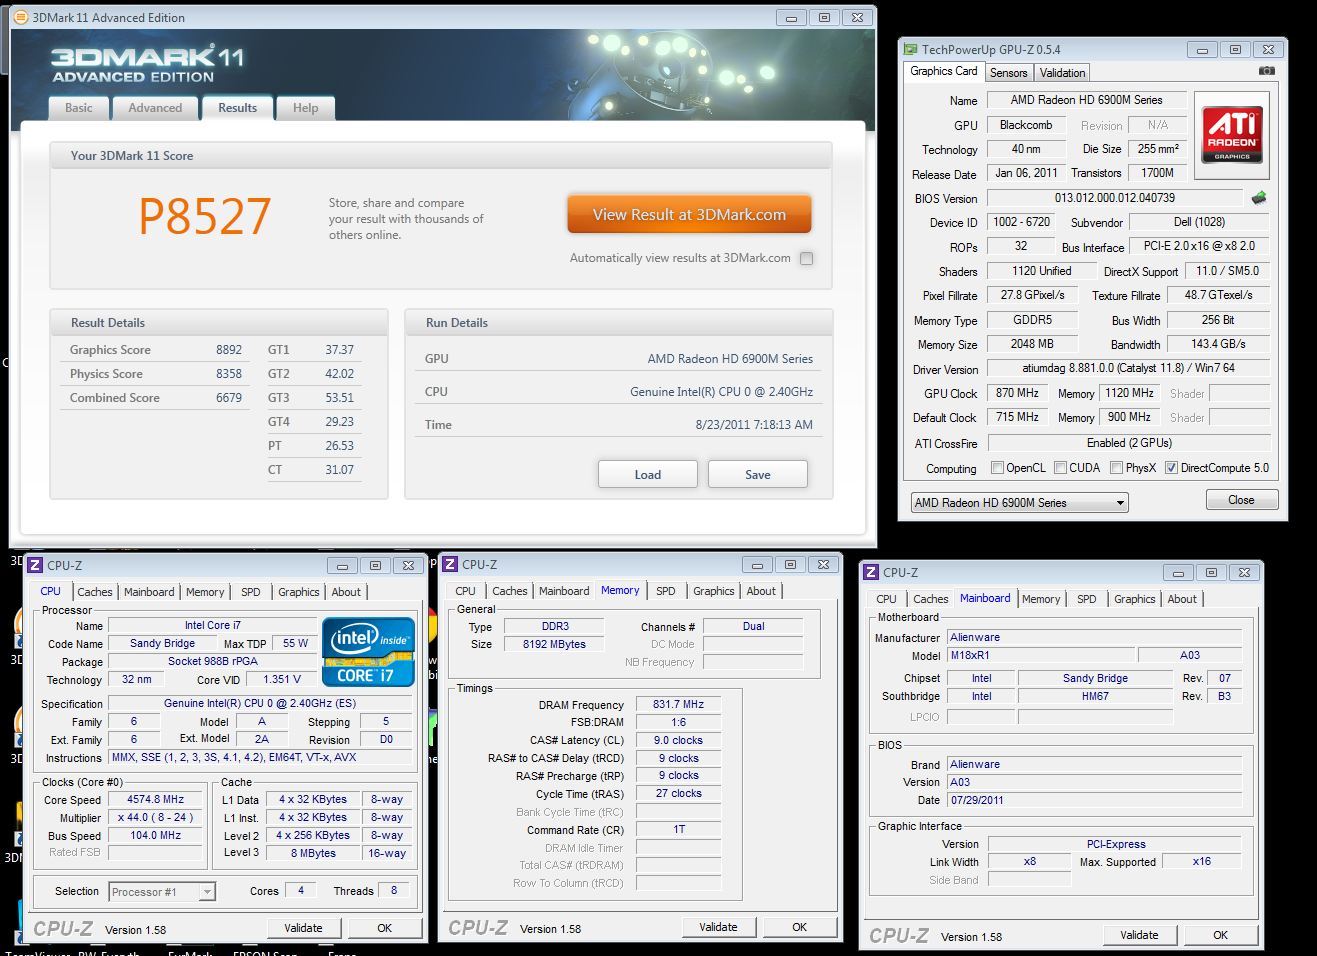The height and width of the screenshot is (956, 1317).
Task: Click the GT3 53.51 result value
Action: coord(339,398)
